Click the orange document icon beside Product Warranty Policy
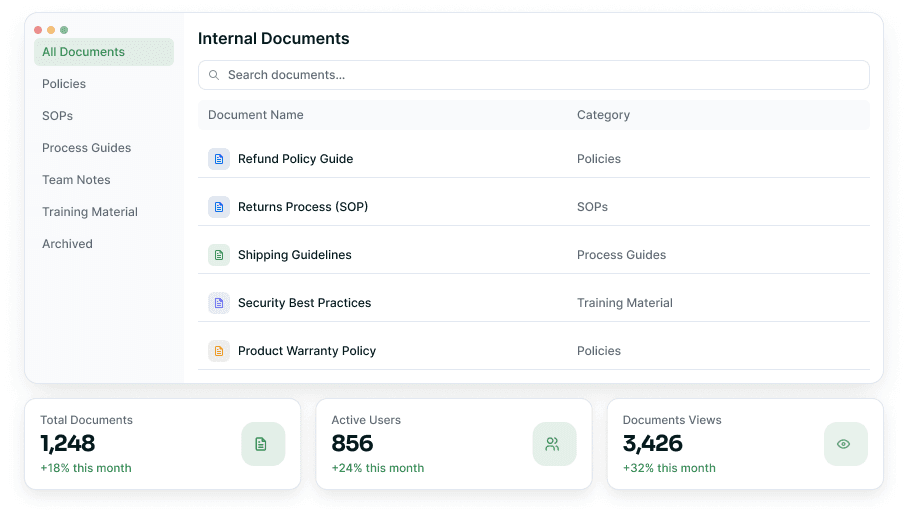 point(219,351)
